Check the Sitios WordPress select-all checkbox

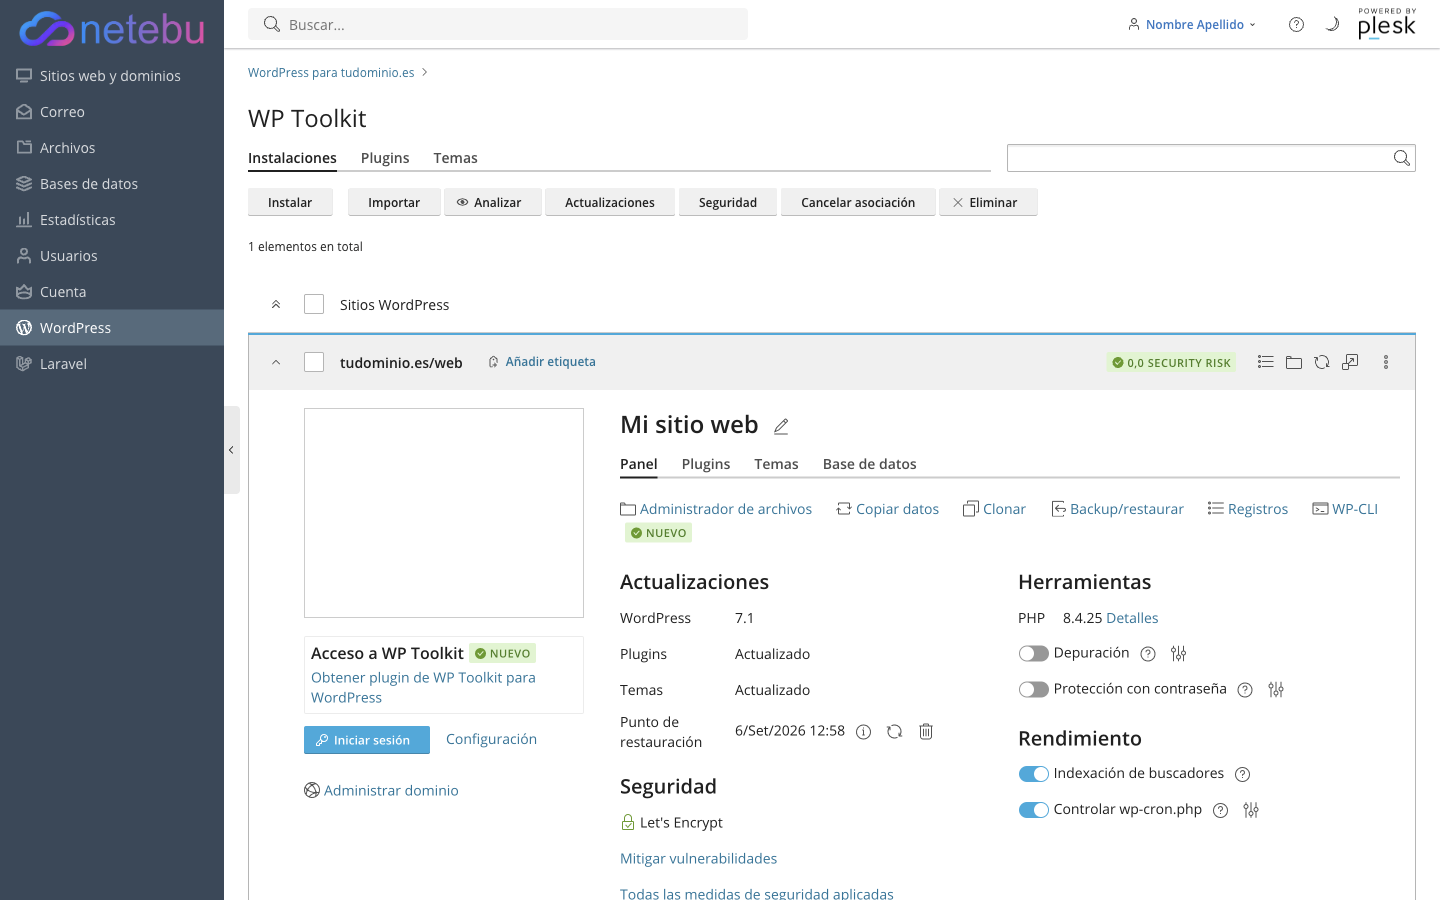[x=314, y=304]
